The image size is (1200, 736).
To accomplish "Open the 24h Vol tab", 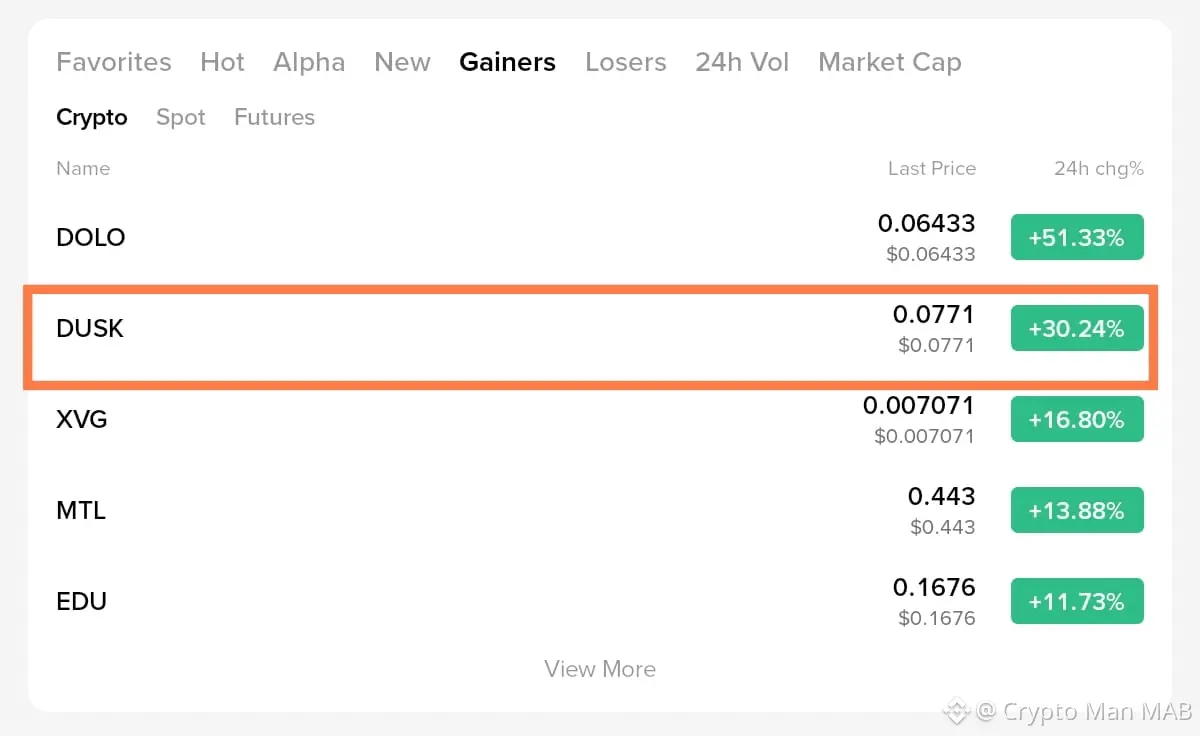I will point(742,62).
